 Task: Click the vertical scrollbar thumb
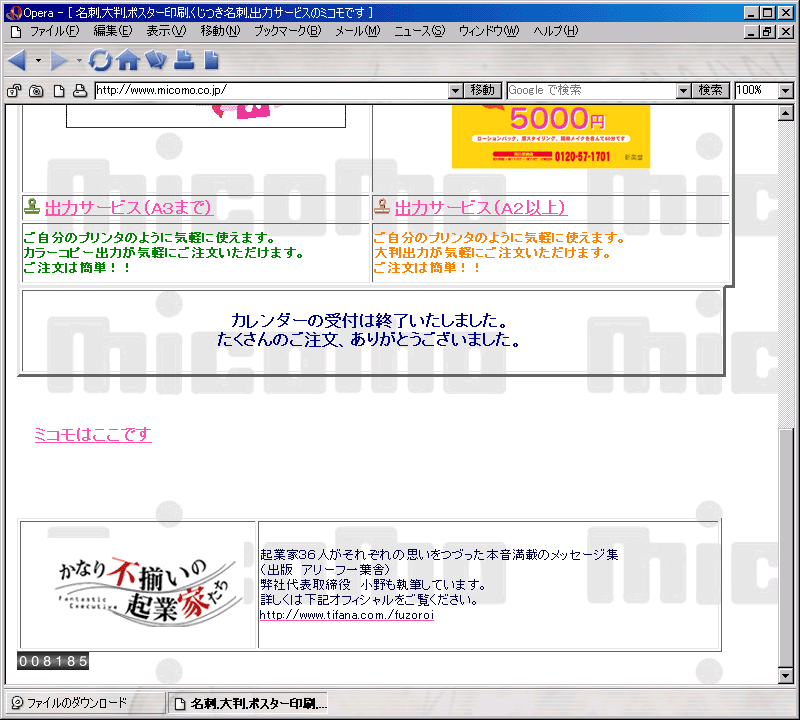coord(786,547)
